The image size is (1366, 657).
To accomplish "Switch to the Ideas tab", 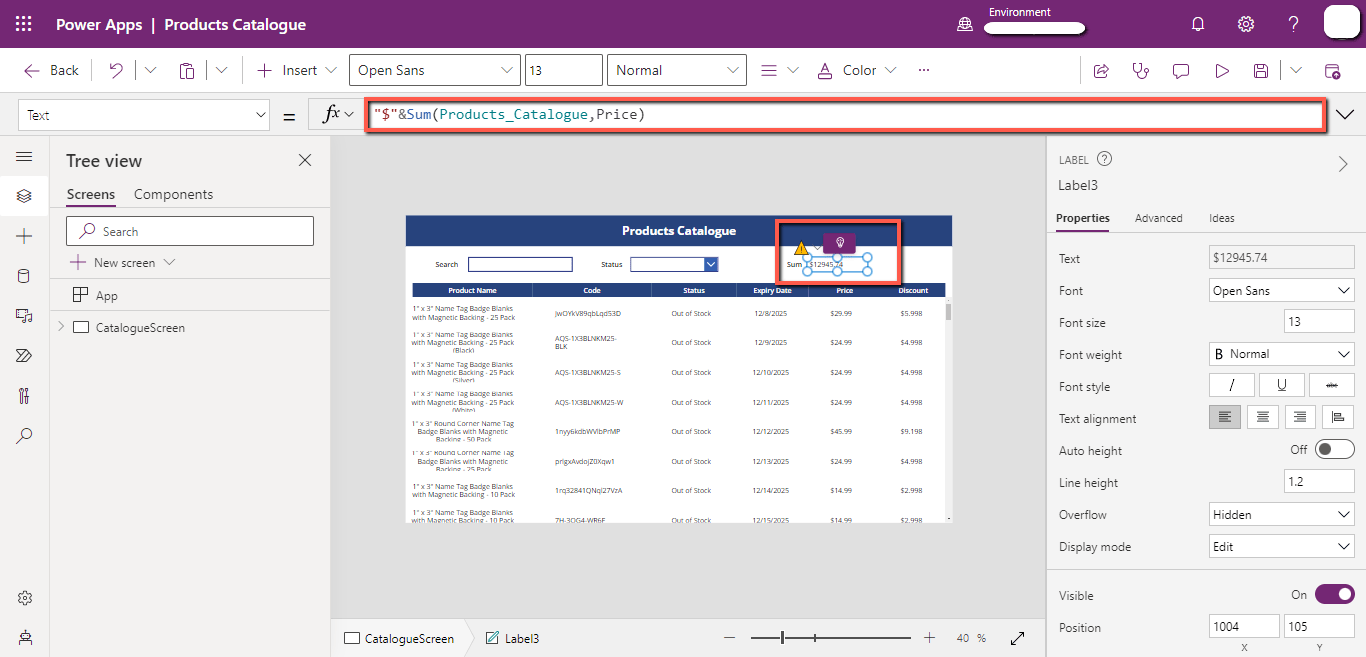I will [x=1221, y=218].
